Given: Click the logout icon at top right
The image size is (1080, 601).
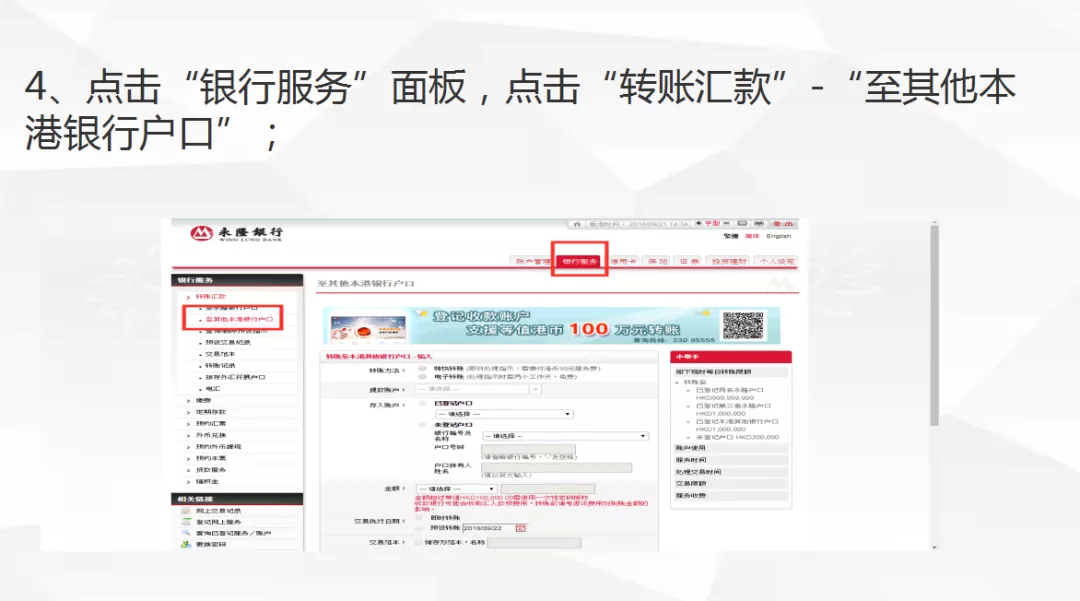Looking at the screenshot, I should 782,223.
